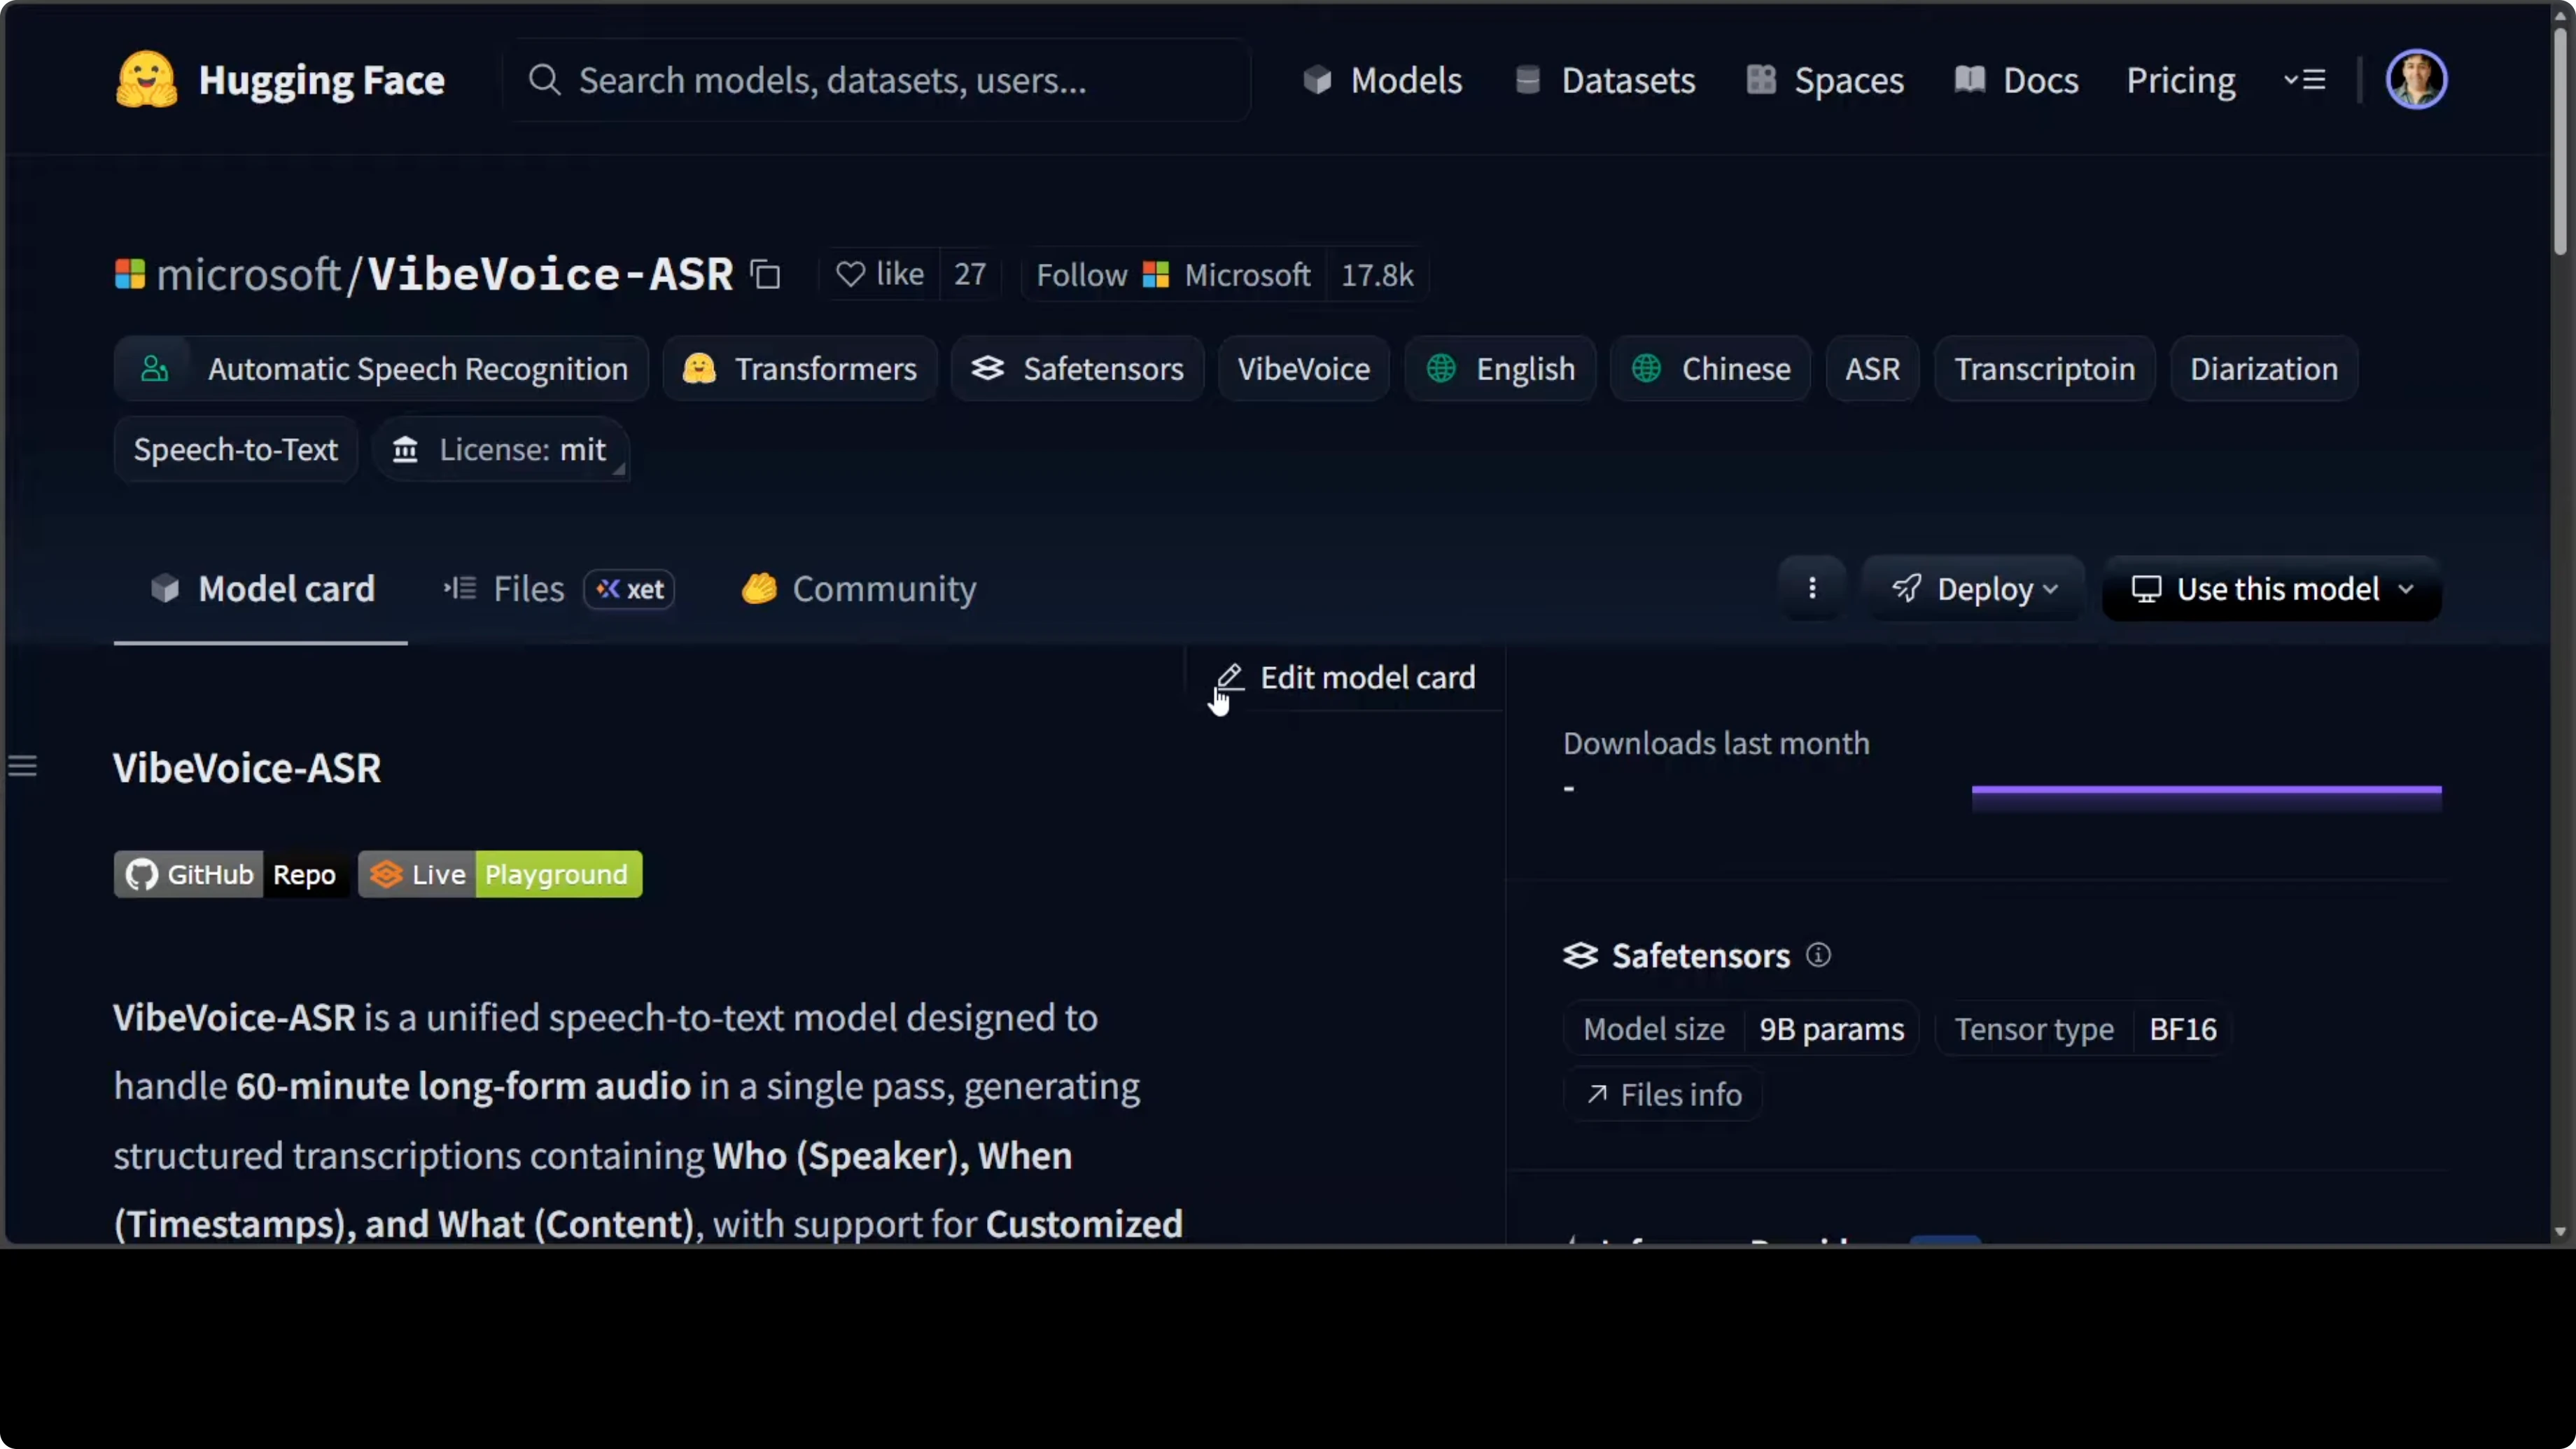Like the model with heart button
2576x1449 pixels.
(880, 274)
